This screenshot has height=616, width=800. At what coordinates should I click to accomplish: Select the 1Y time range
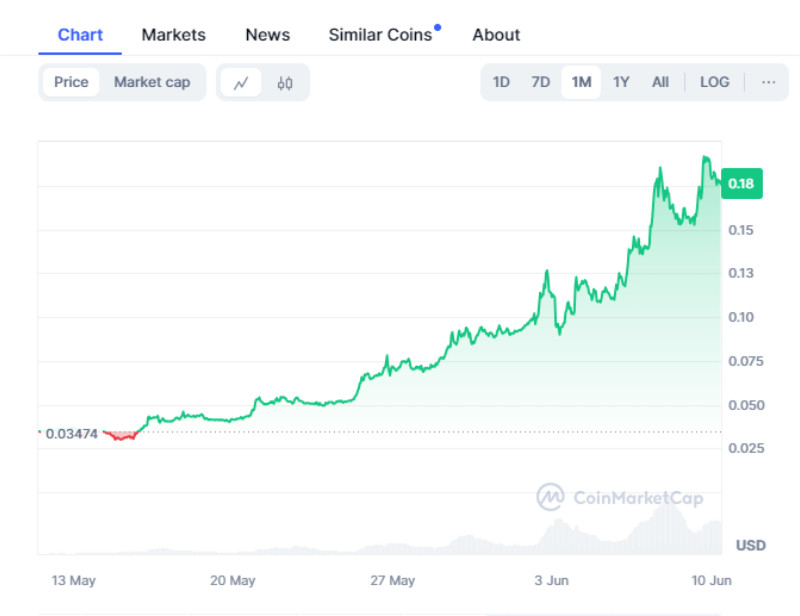(621, 82)
